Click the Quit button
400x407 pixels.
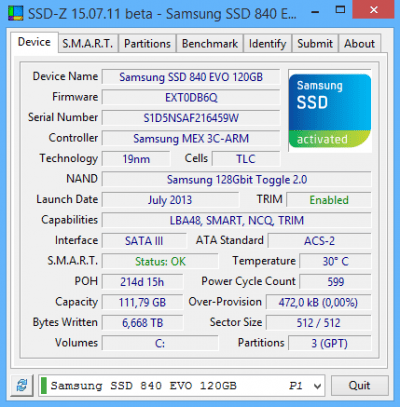[x=359, y=386]
